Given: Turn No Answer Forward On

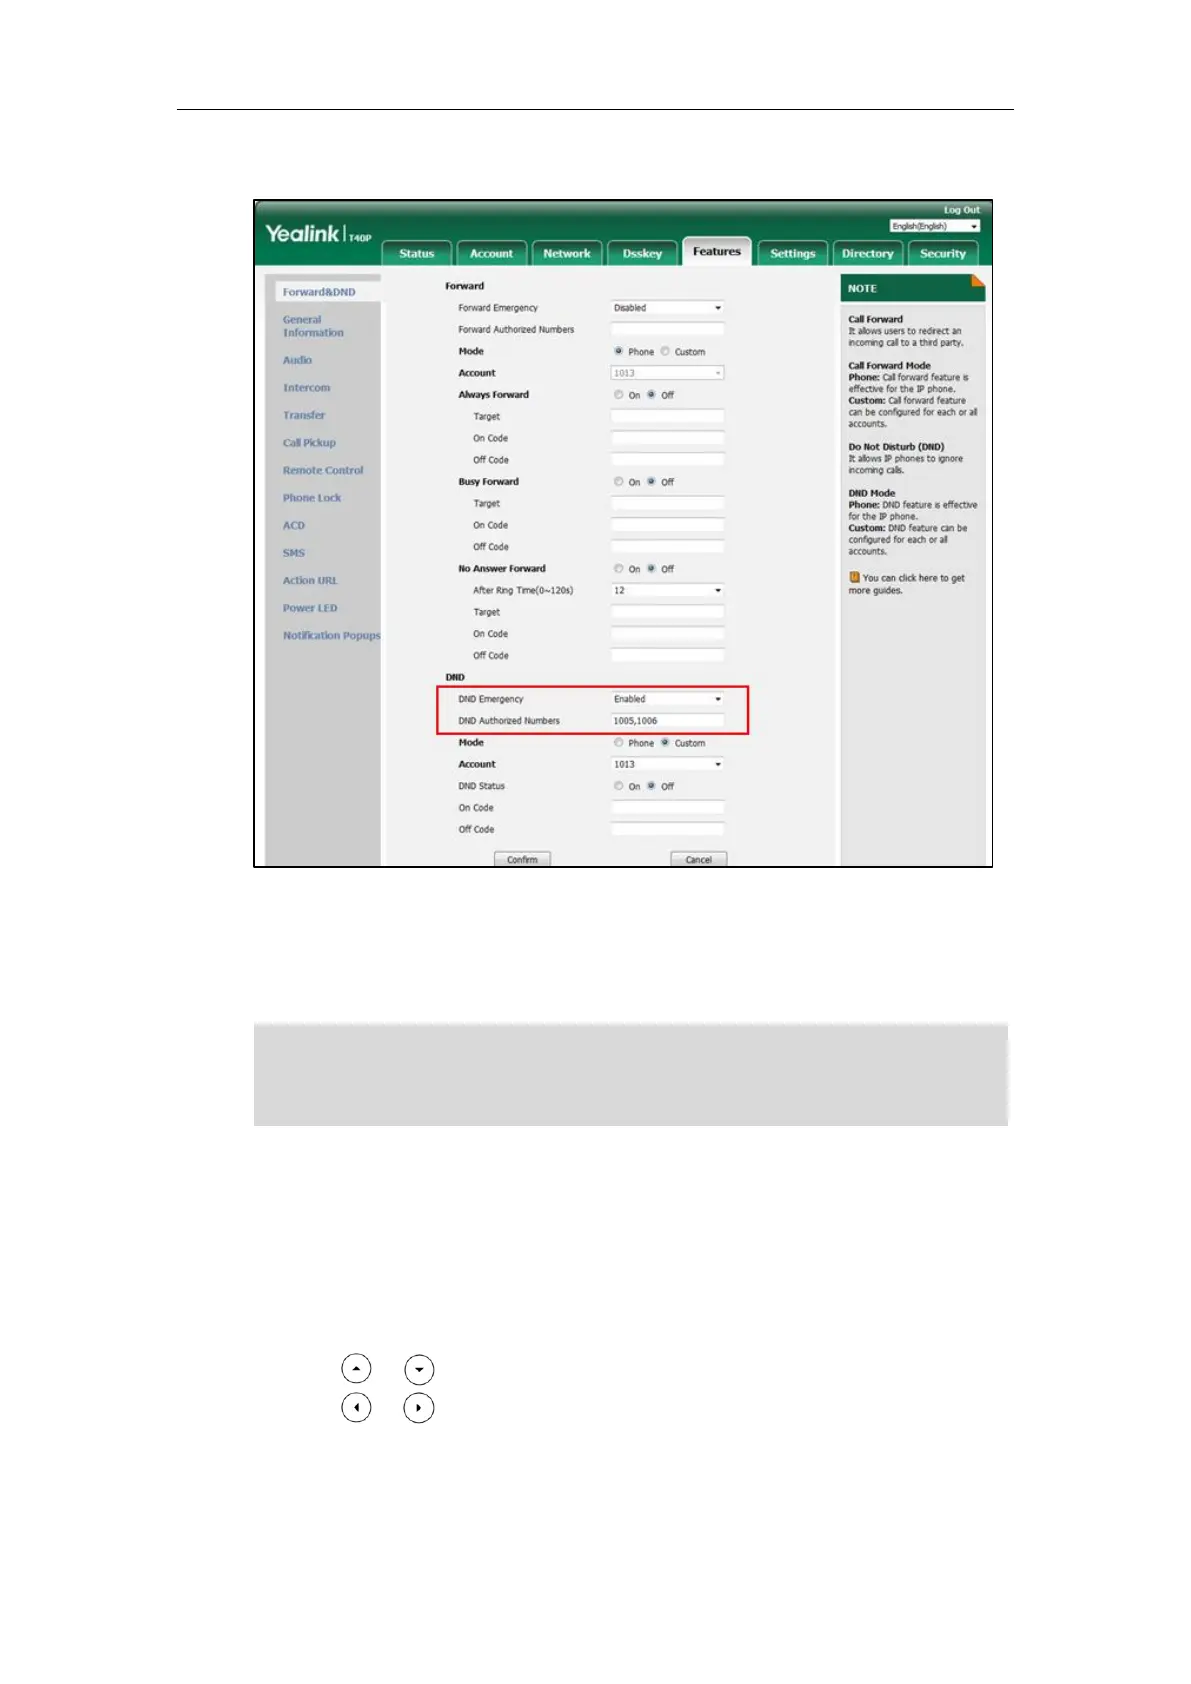Looking at the screenshot, I should [619, 569].
